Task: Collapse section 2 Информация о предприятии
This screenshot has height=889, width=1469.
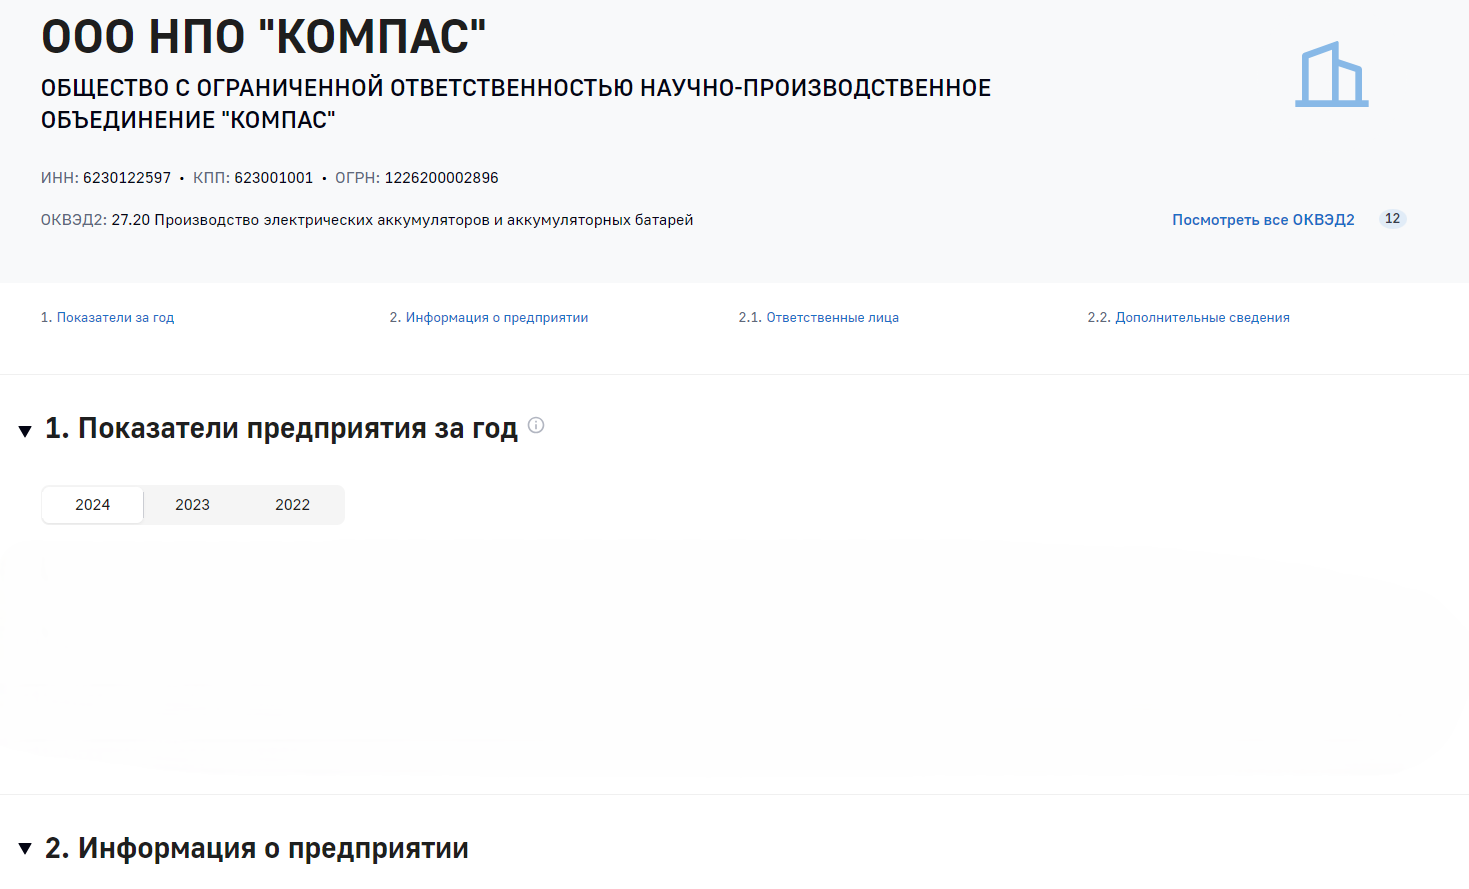Action: (25, 849)
